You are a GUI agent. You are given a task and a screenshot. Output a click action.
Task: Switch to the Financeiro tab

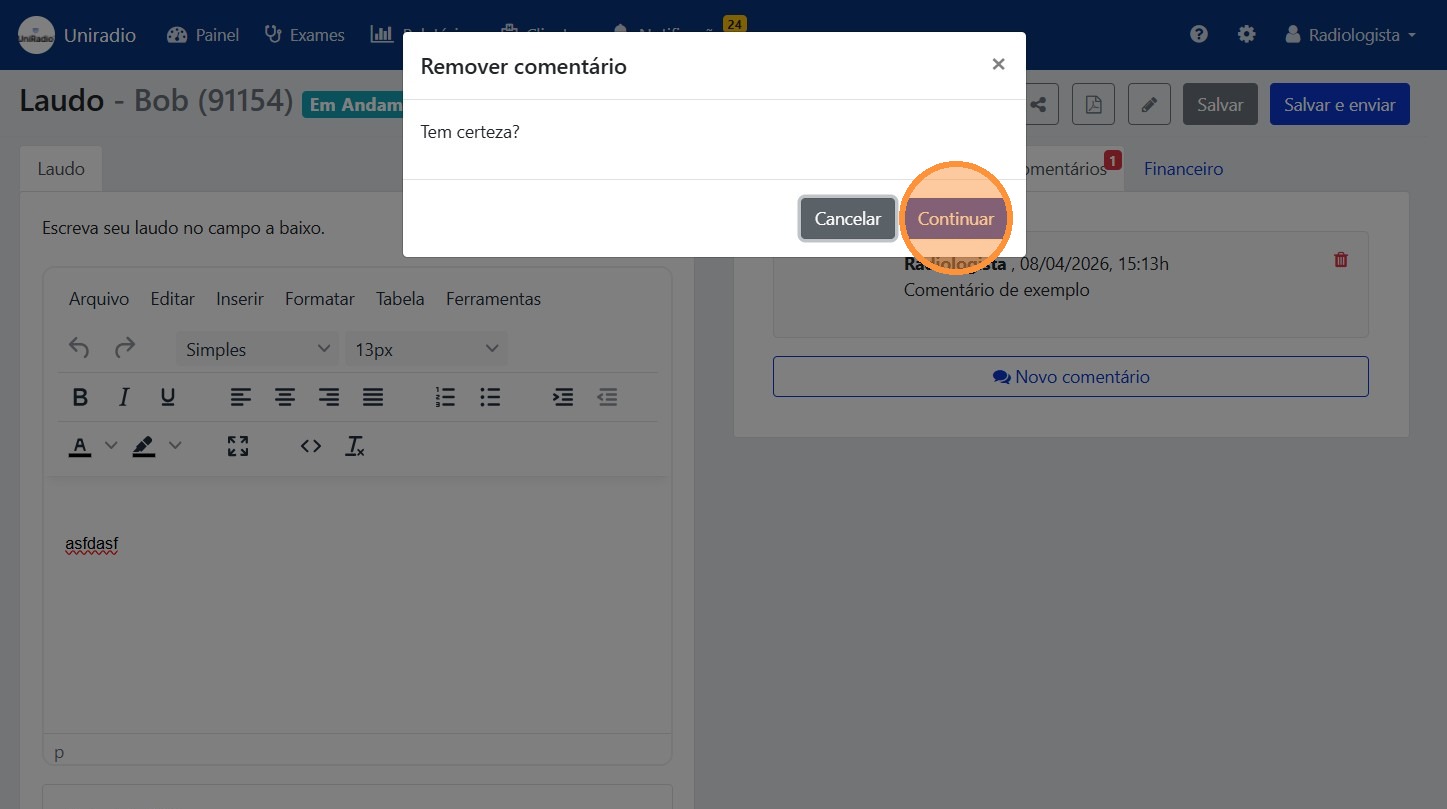tap(1183, 168)
